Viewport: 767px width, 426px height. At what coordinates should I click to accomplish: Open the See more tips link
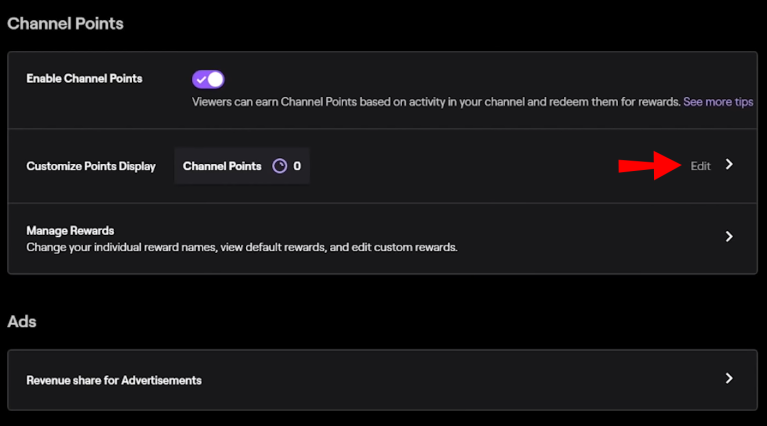pos(718,102)
